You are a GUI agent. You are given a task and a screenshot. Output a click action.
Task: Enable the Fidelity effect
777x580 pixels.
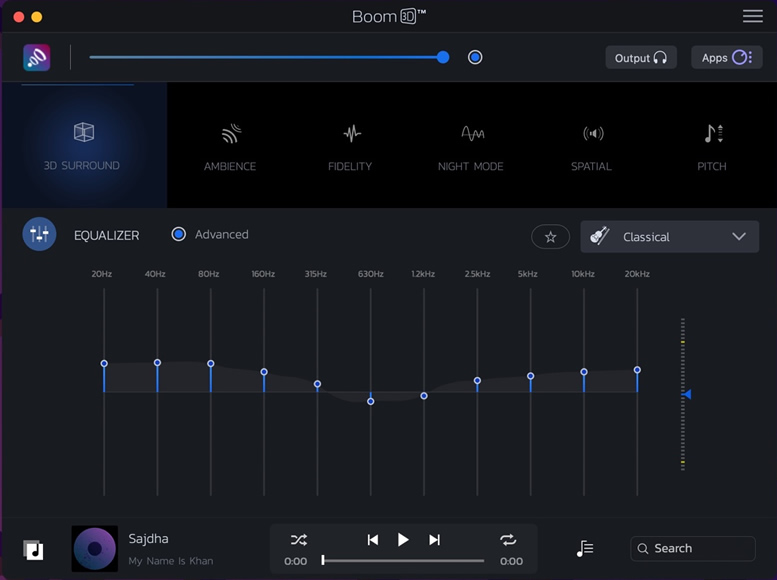pyautogui.click(x=350, y=147)
